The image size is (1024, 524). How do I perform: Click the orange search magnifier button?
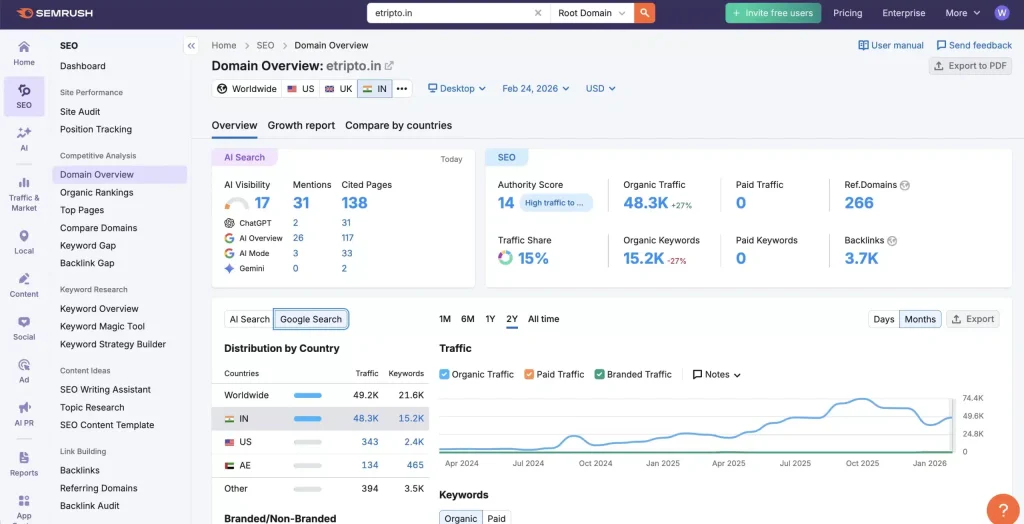point(645,13)
